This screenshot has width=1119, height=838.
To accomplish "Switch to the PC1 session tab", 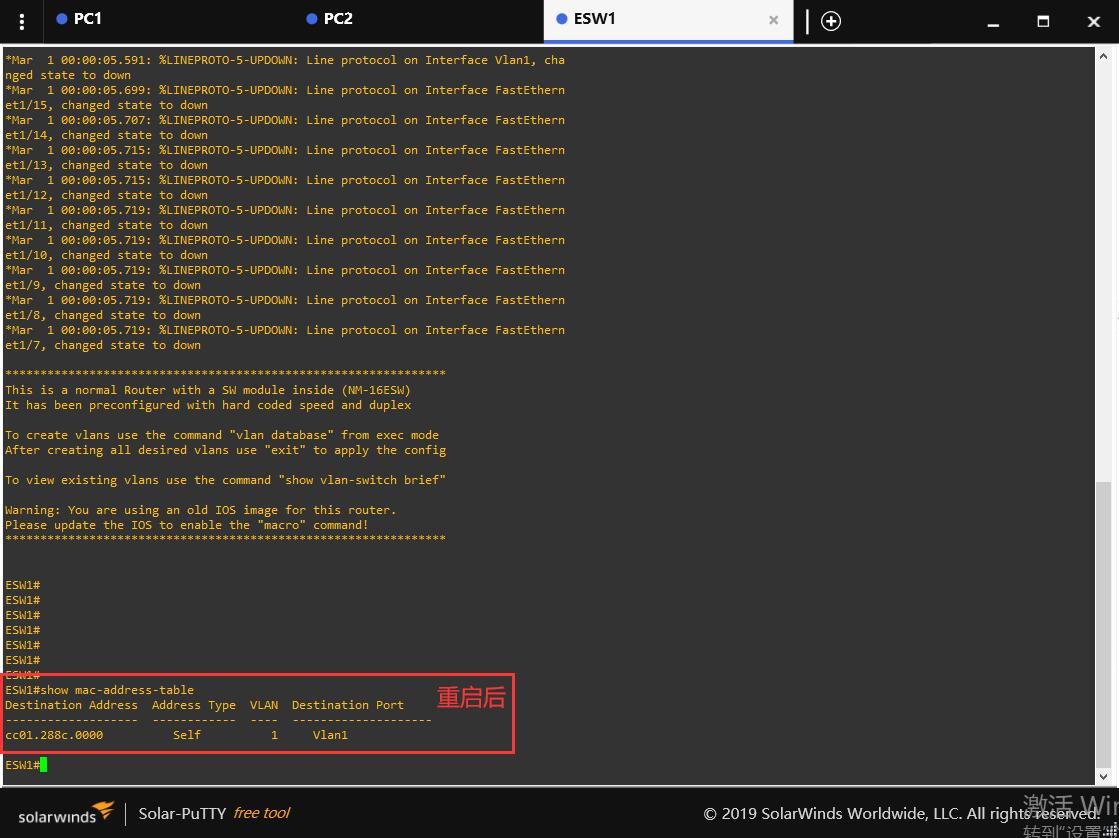I will coord(168,19).
